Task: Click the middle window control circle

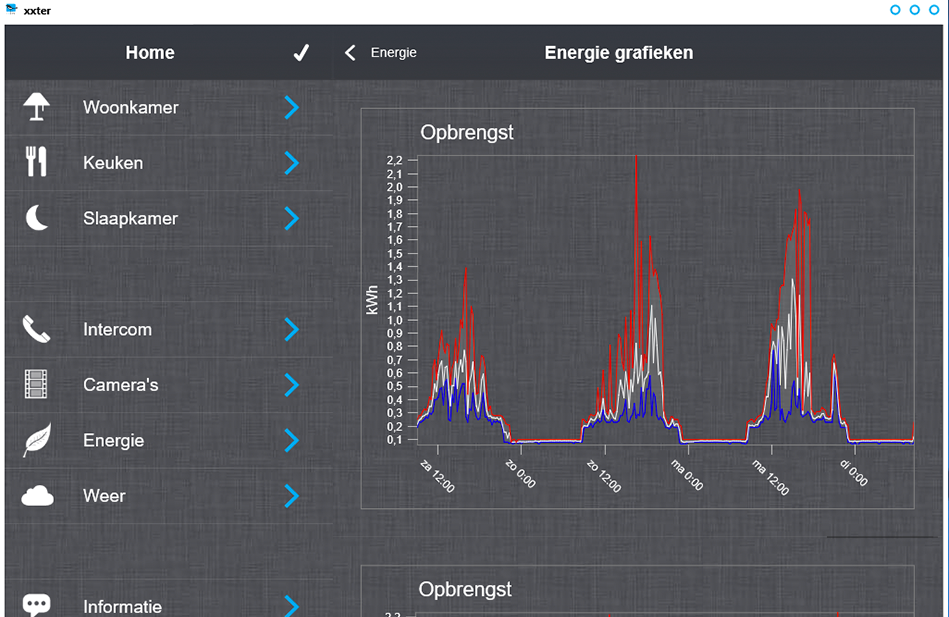Action: (x=915, y=10)
